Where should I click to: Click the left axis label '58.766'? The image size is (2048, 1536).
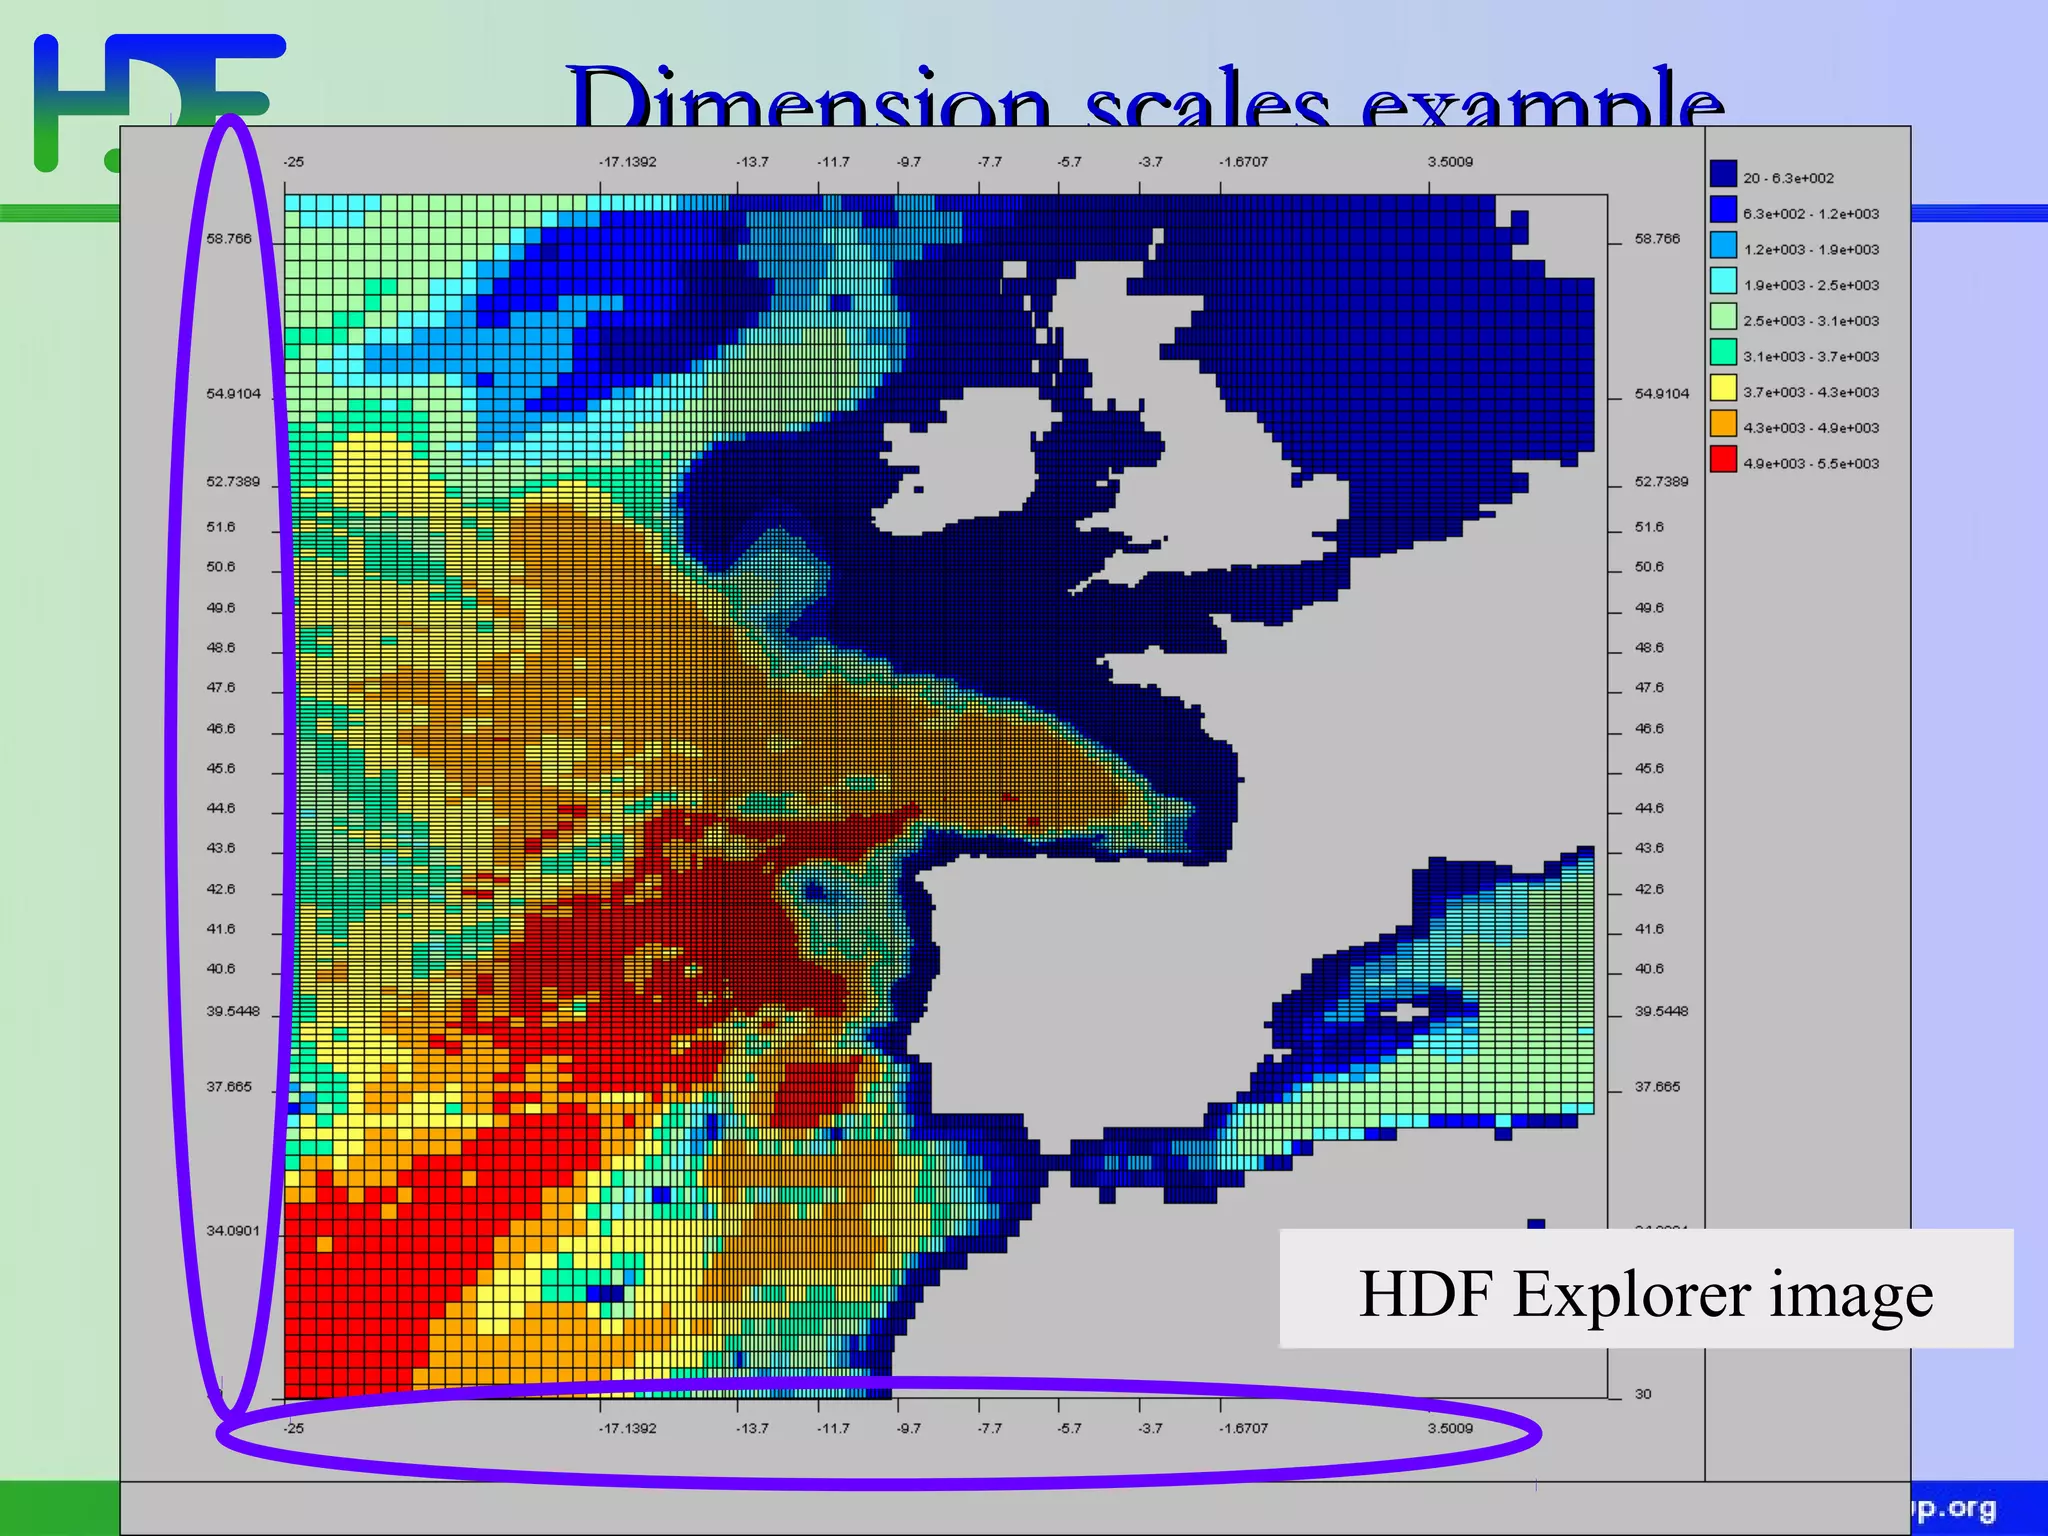point(229,239)
